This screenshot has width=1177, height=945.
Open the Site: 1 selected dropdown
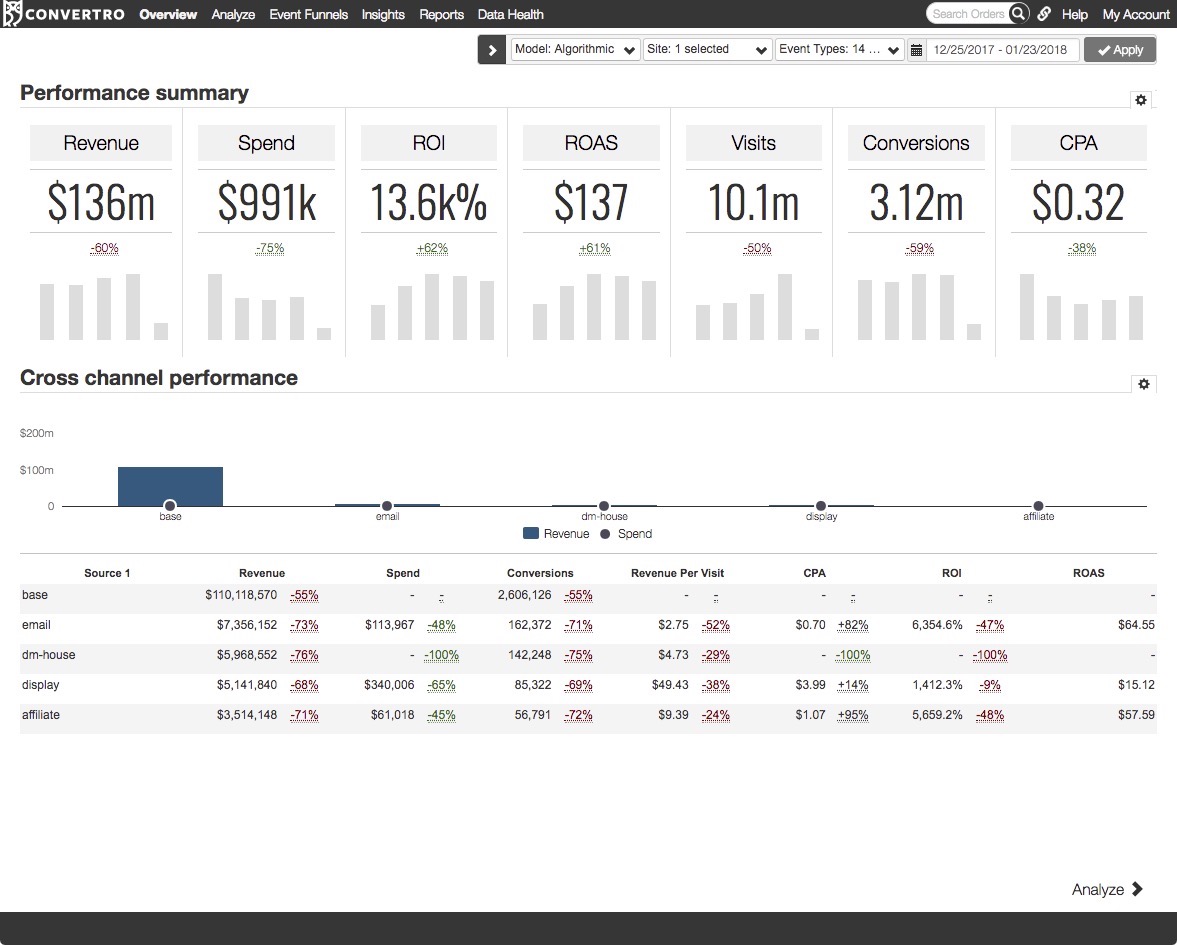pyautogui.click(x=707, y=50)
